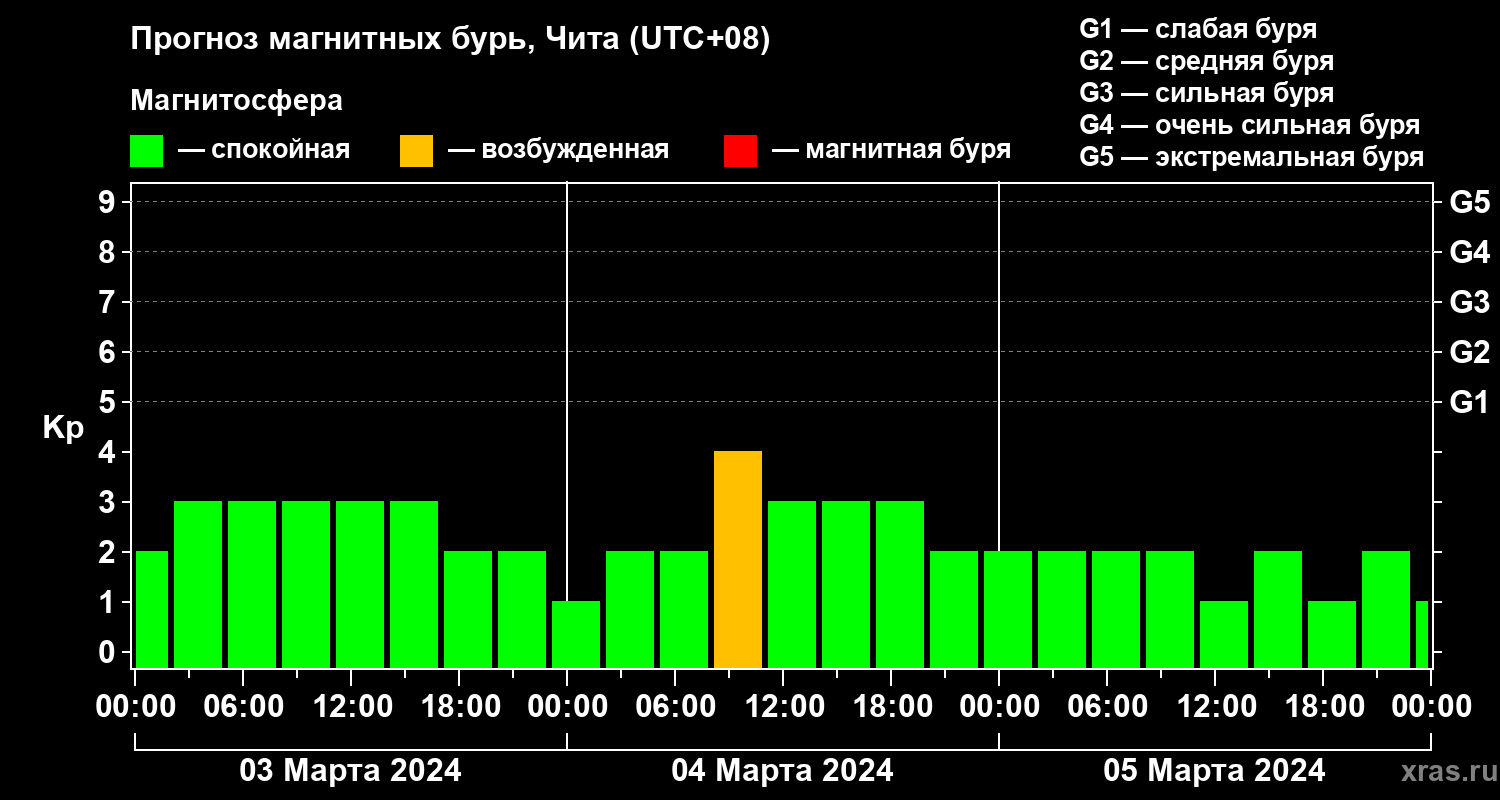Click the 'Kp' y-axis title
The width and height of the screenshot is (1500, 800).
pyautogui.click(x=63, y=428)
